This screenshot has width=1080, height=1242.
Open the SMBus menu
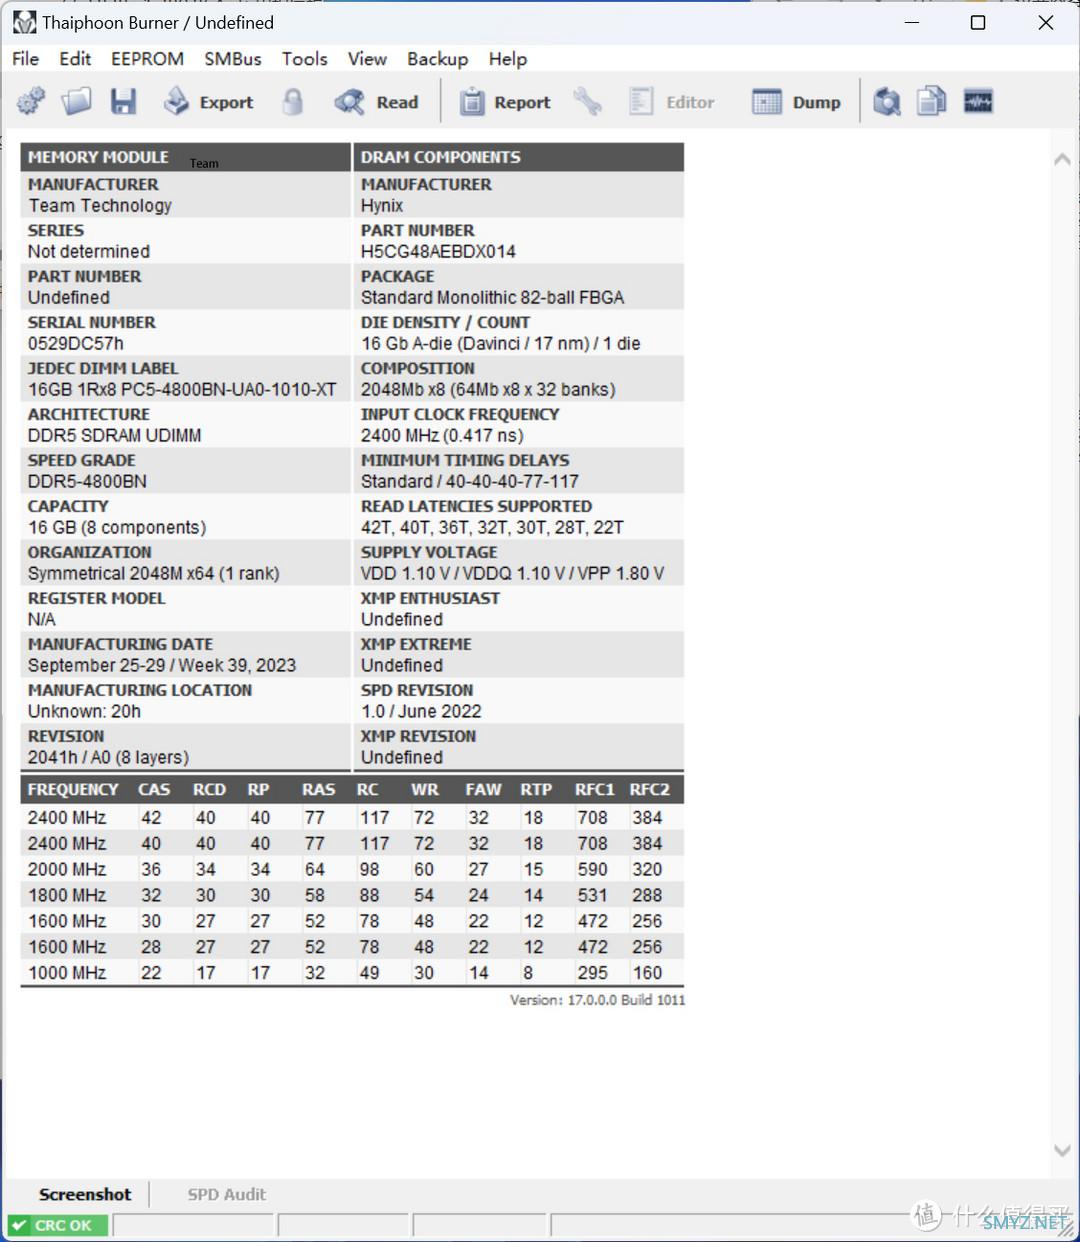coord(233,59)
